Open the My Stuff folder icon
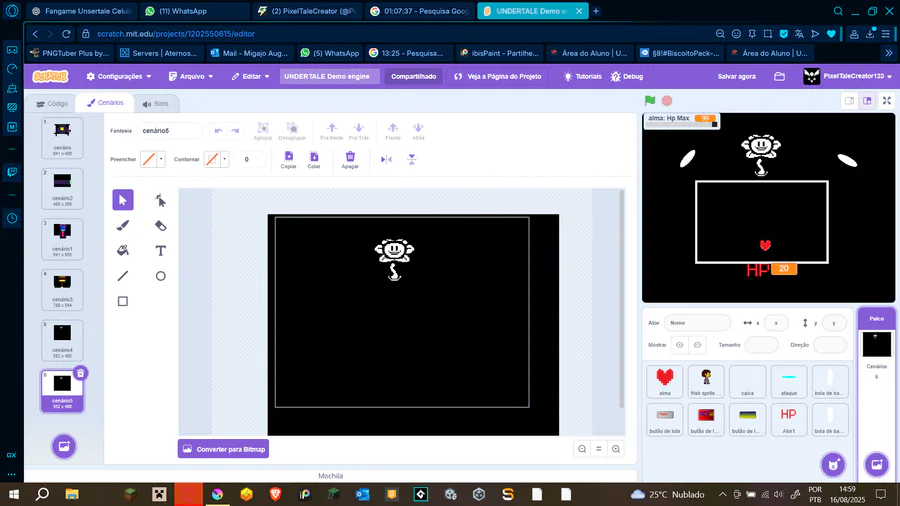This screenshot has width=900, height=506. [x=779, y=76]
